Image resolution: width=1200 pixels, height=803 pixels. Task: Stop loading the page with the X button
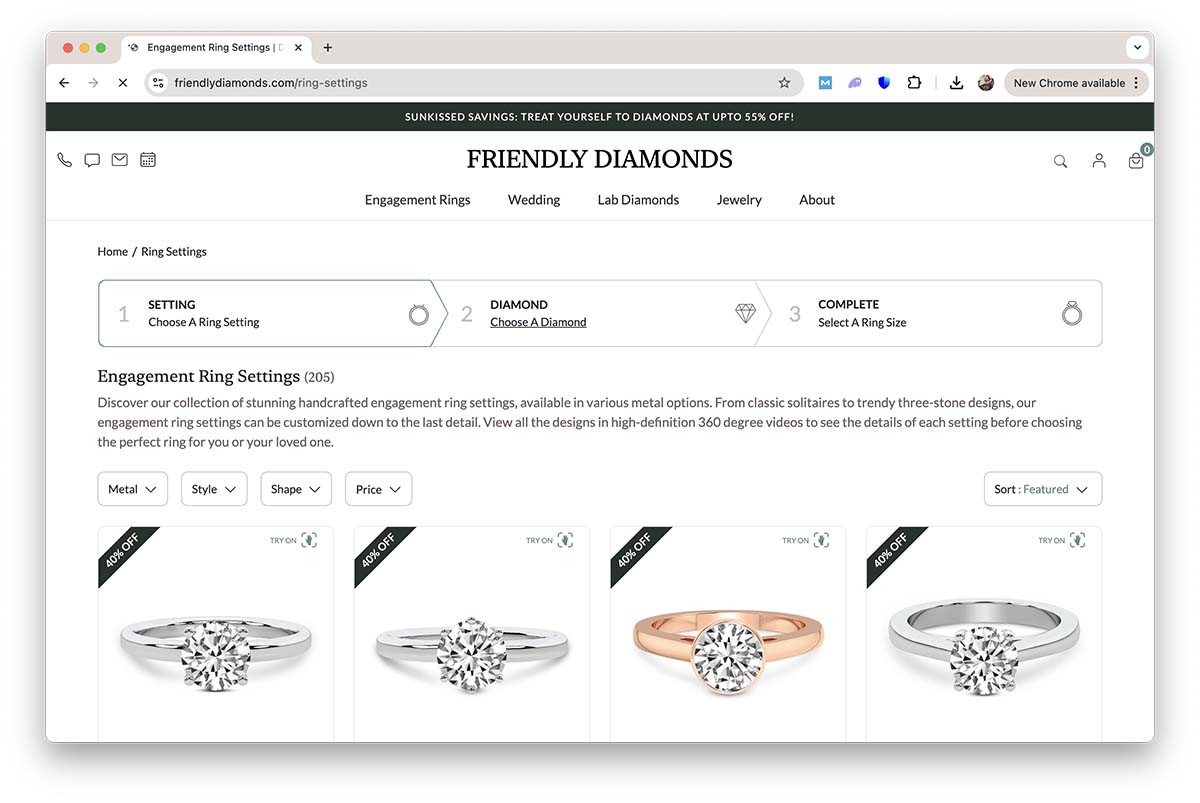(122, 83)
